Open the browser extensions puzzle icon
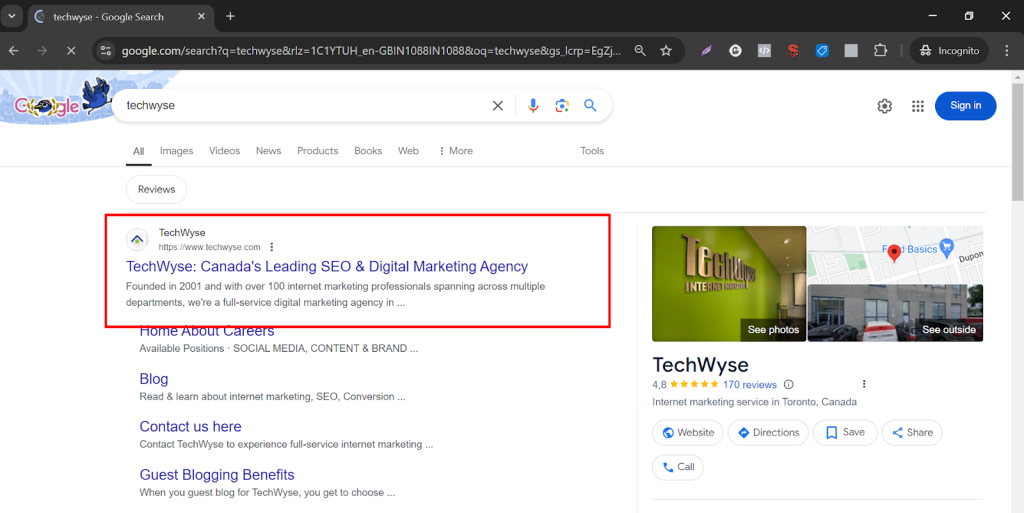1024x513 pixels. pyautogui.click(x=880, y=50)
